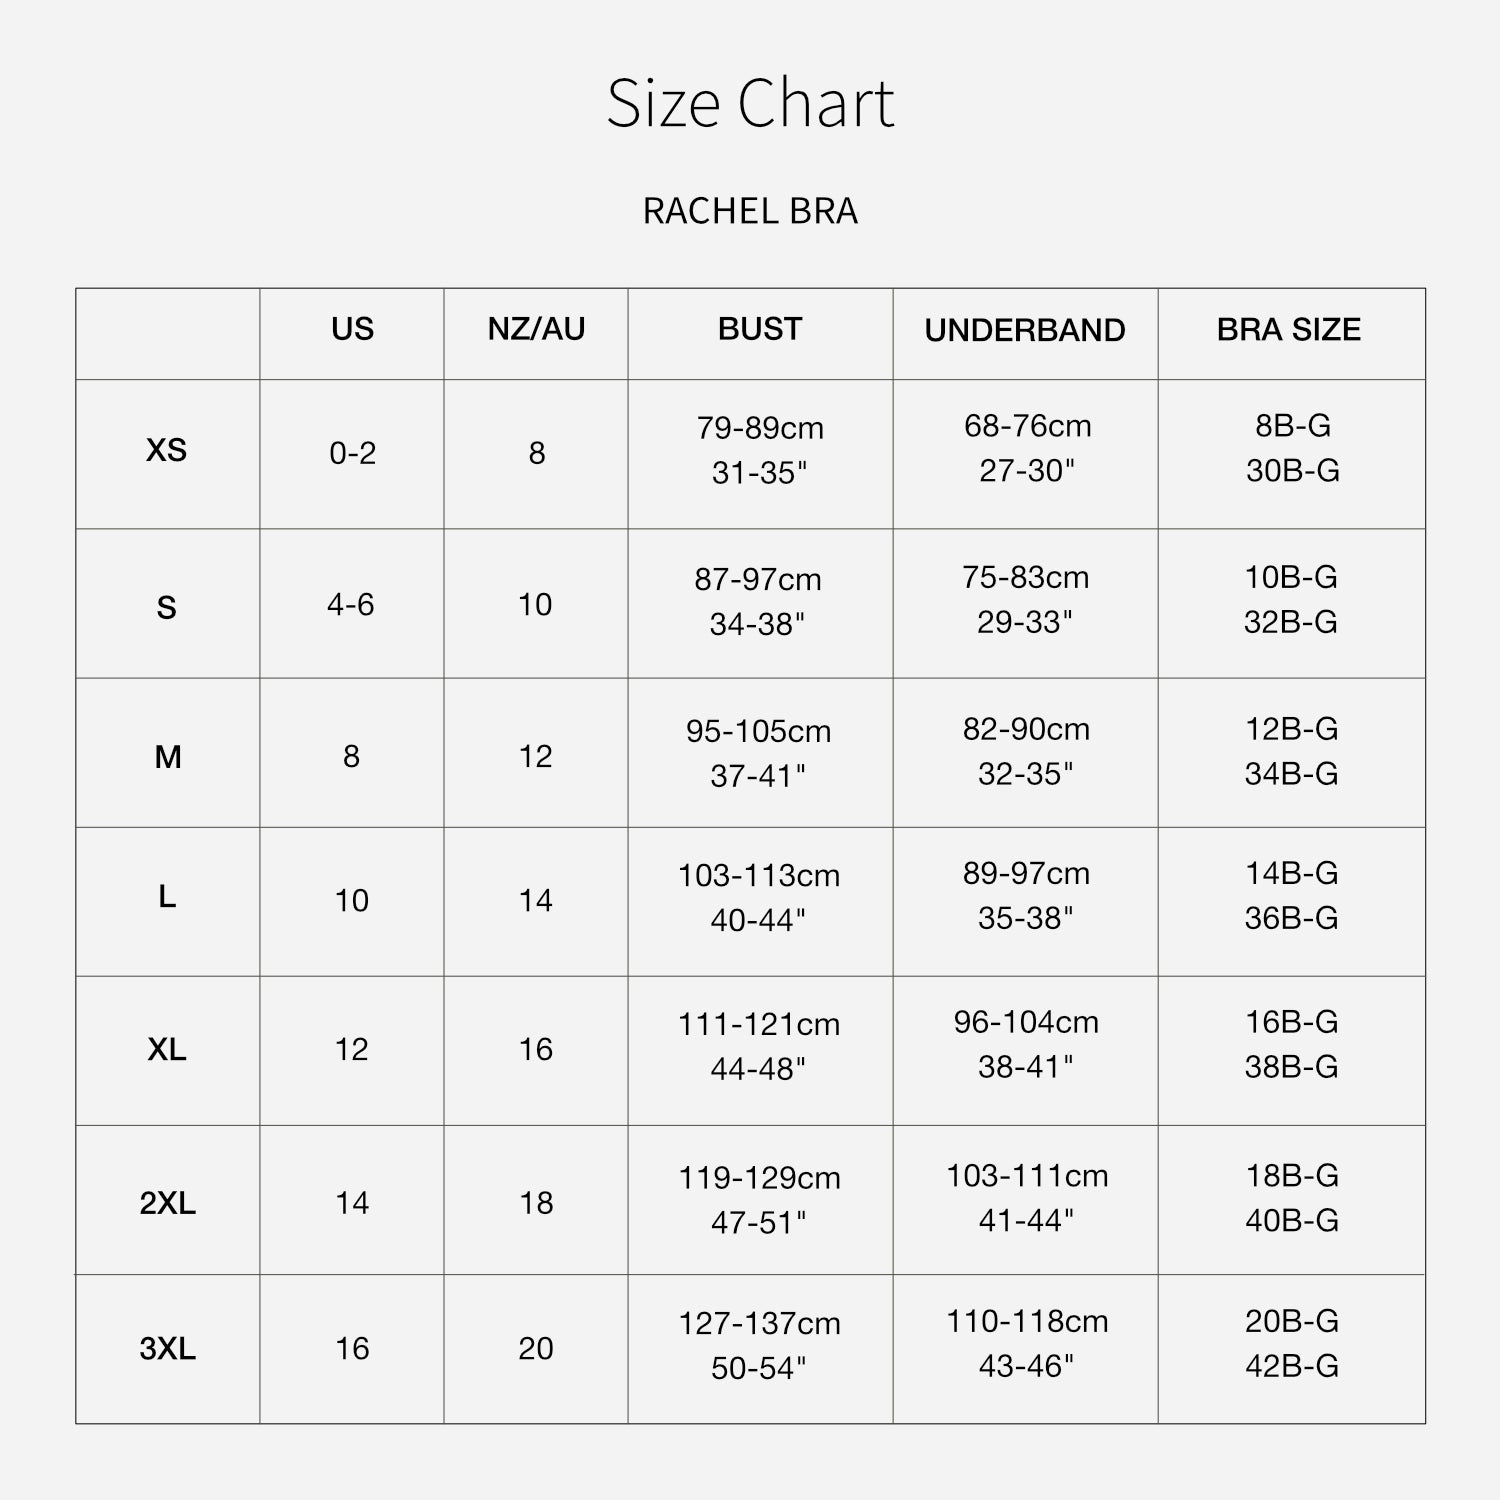Click the 110-118cm underband cell
1500x1500 pixels.
point(1027,1344)
